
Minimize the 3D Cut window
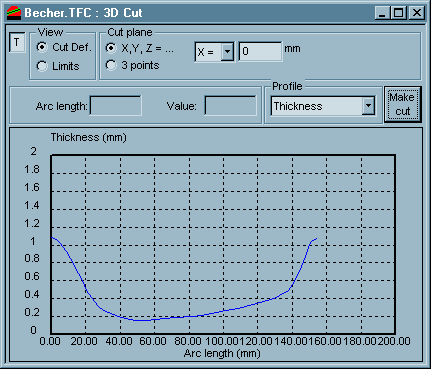[x=382, y=13]
